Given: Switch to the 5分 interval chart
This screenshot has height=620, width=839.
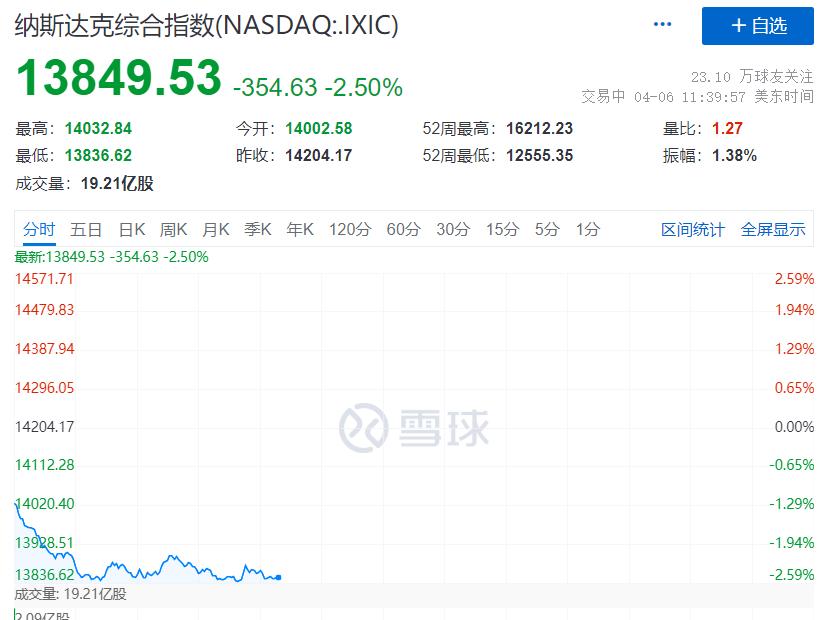Looking at the screenshot, I should 547,229.
